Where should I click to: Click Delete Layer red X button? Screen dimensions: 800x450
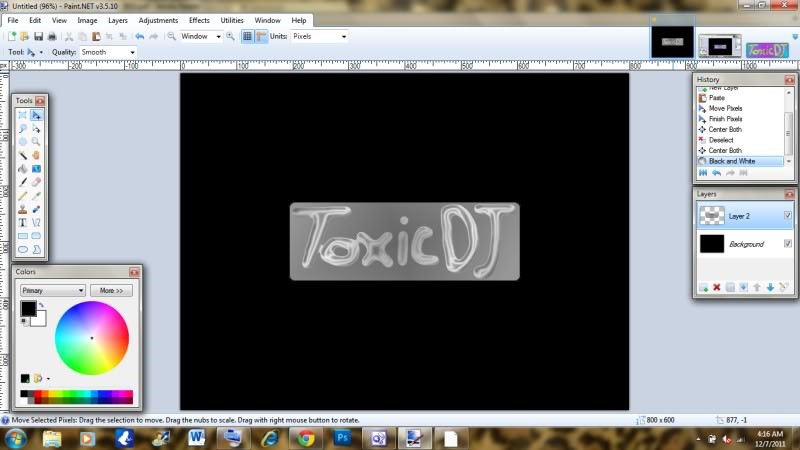coord(717,288)
